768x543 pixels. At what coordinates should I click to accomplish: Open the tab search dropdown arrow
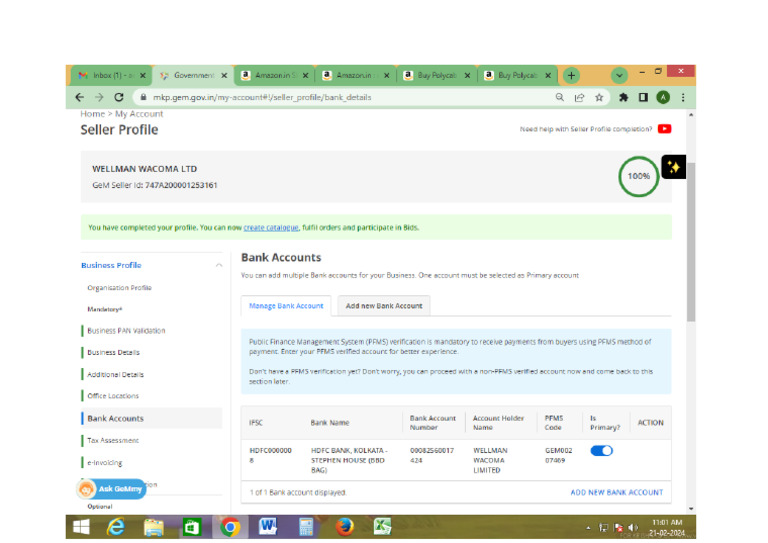(x=620, y=75)
